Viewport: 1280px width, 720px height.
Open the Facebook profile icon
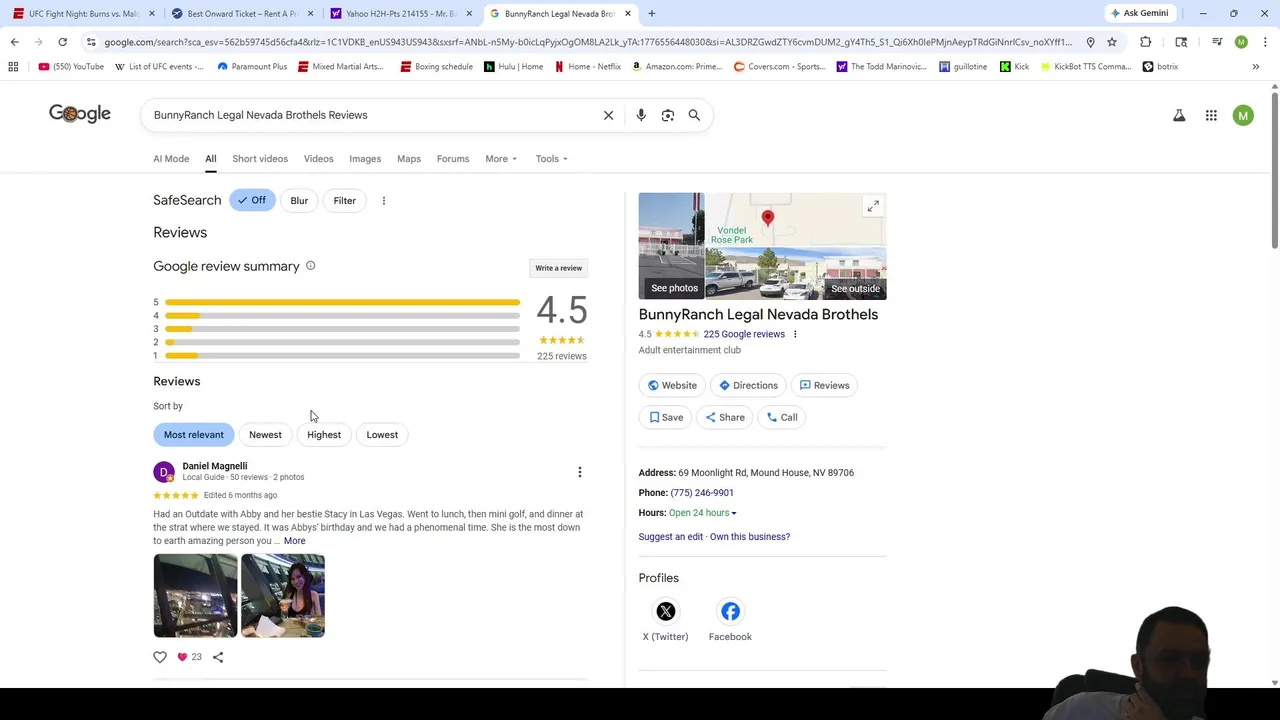(x=730, y=611)
